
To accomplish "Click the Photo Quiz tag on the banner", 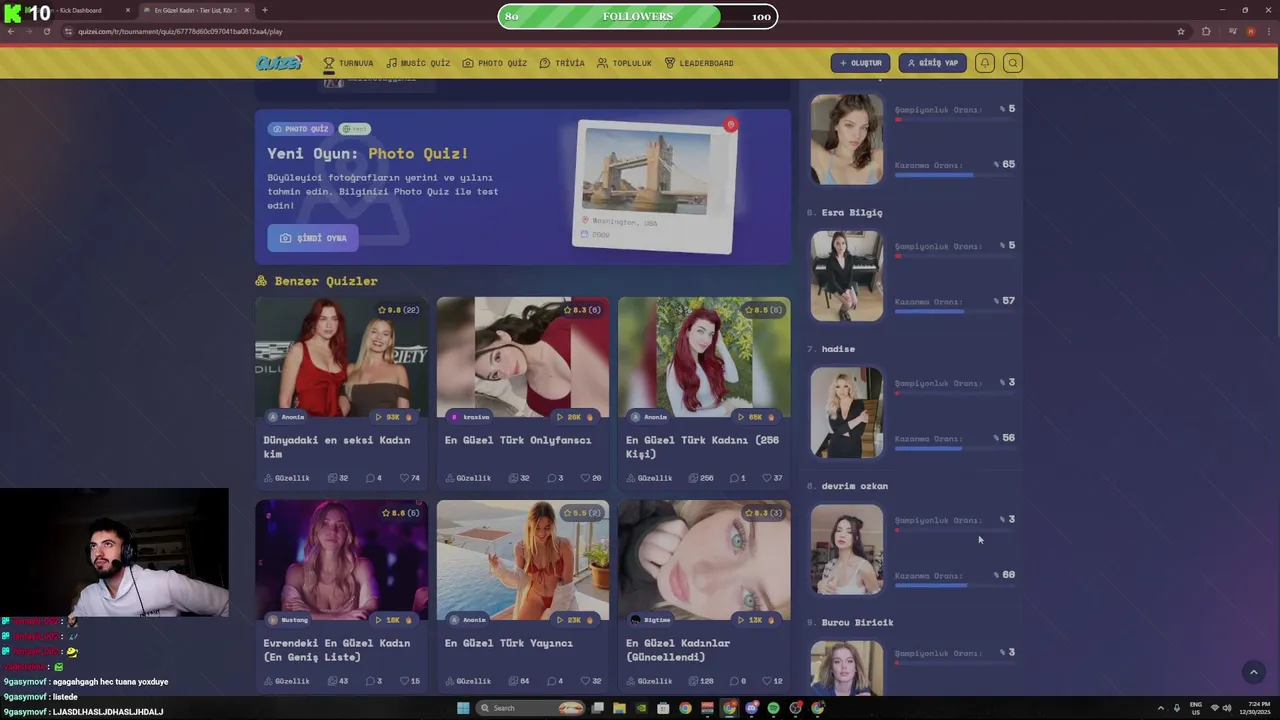I will point(301,129).
